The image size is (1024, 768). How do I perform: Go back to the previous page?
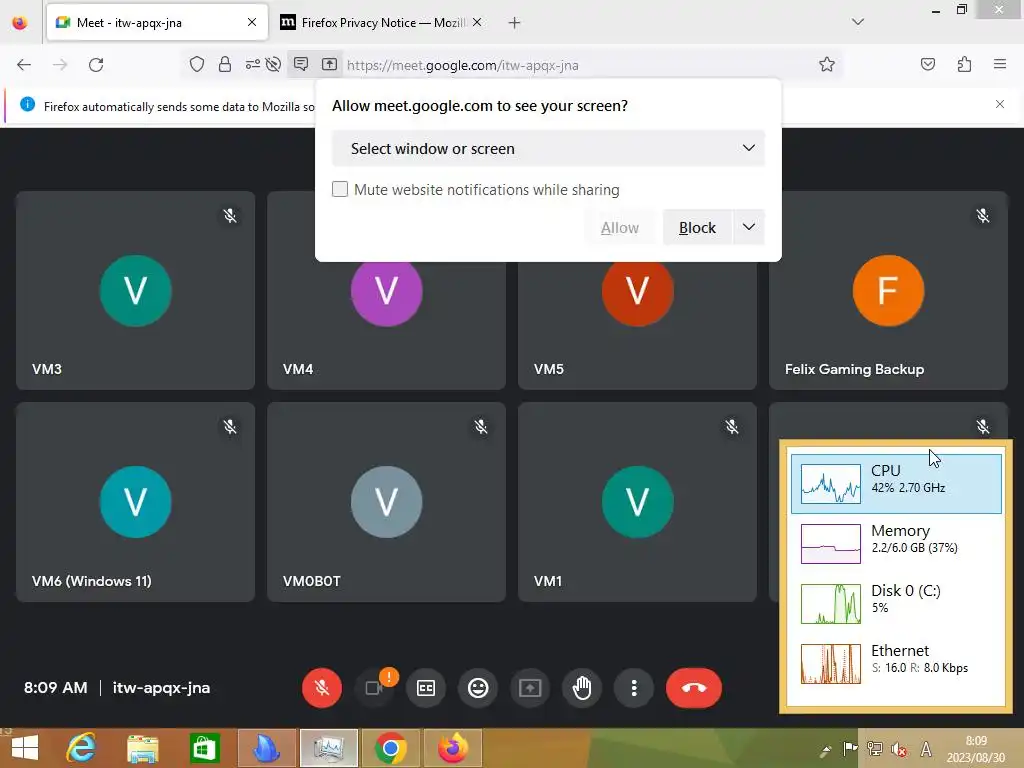coord(24,65)
